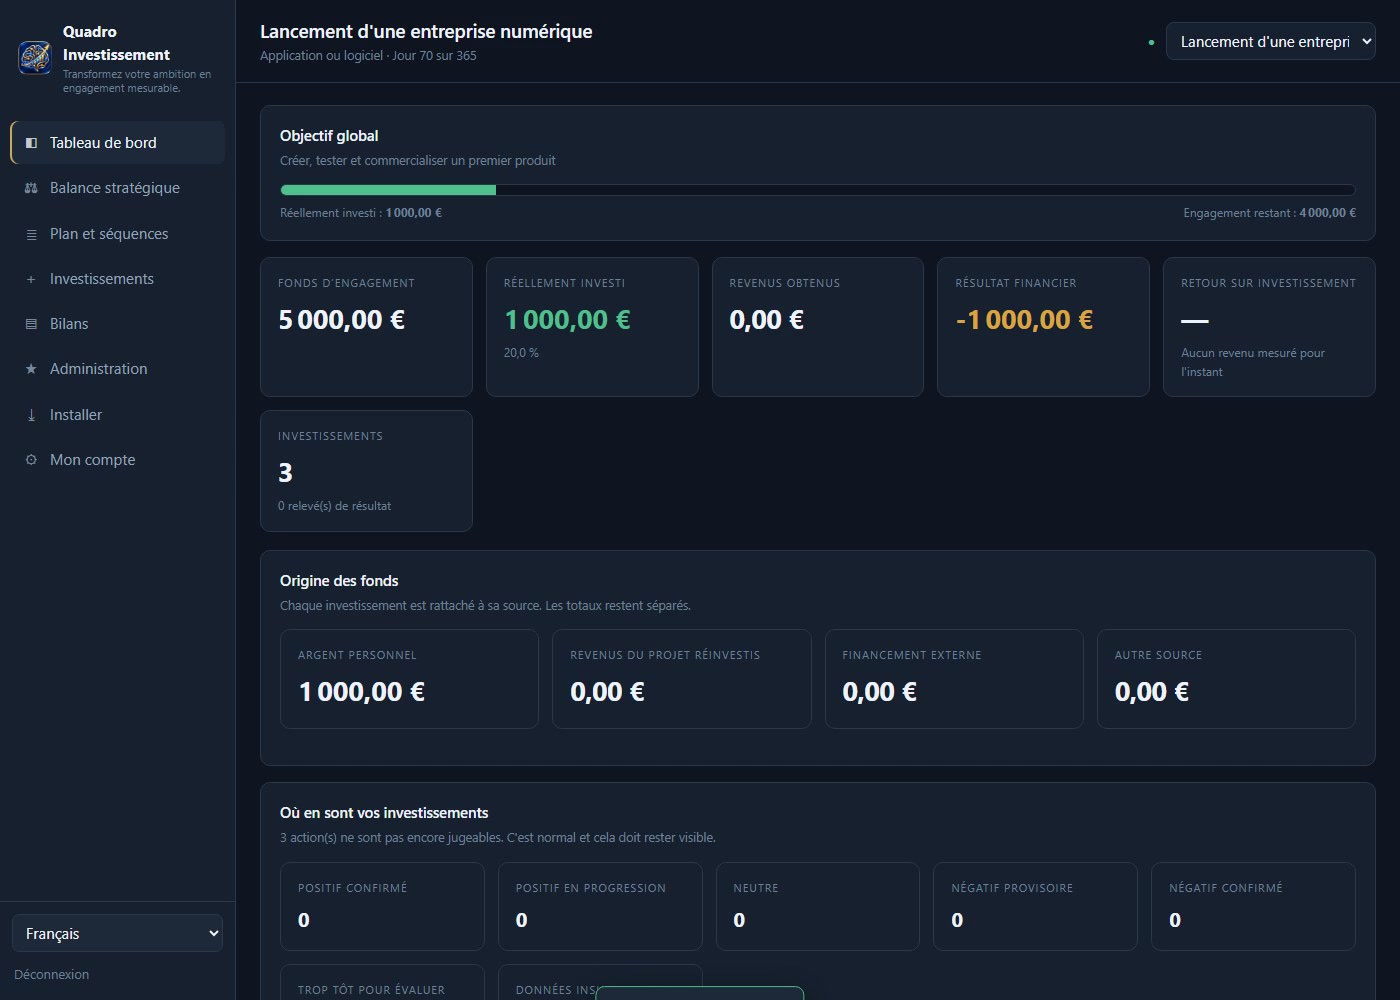Open the Français language dropdown
This screenshot has height=1000, width=1400.
(117, 933)
